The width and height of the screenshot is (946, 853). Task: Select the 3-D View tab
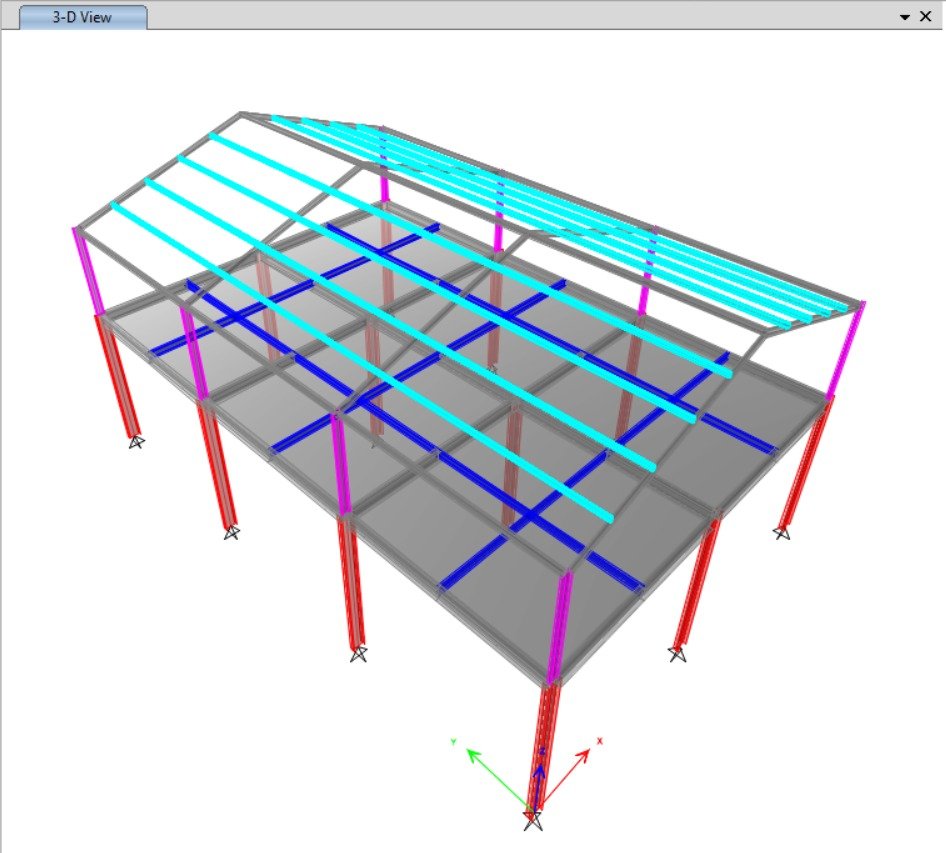(x=84, y=17)
